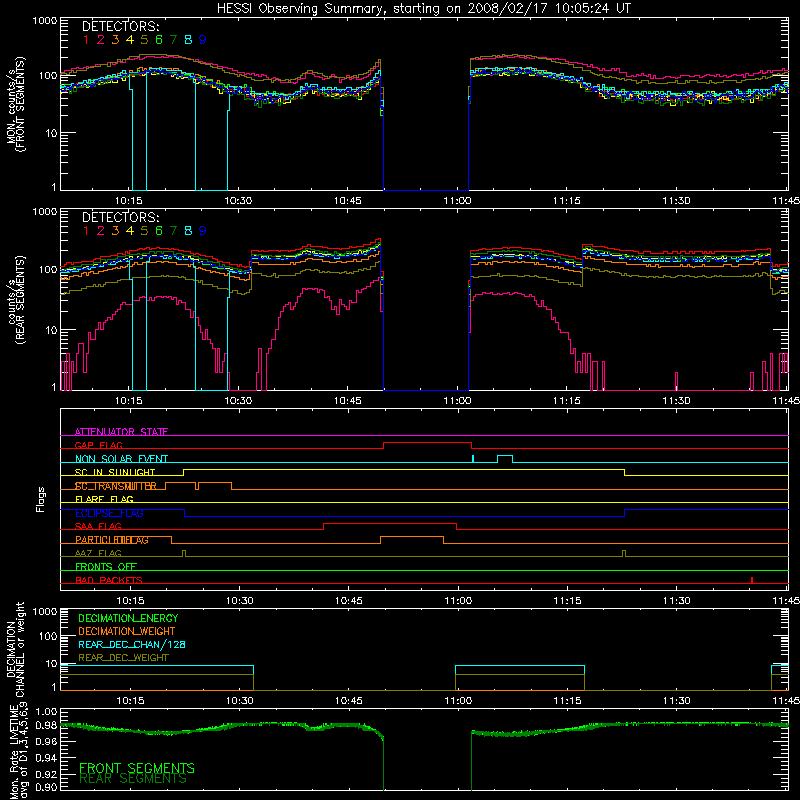Viewport: 800px width, 800px height.
Task: Pick detector 1 in the rear segments legend
Action: 86,231
